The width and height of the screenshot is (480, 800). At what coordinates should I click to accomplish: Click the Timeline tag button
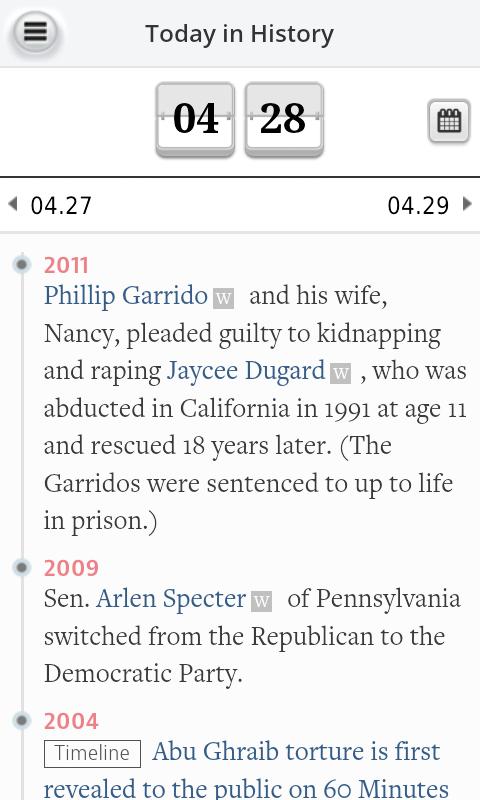[92, 754]
